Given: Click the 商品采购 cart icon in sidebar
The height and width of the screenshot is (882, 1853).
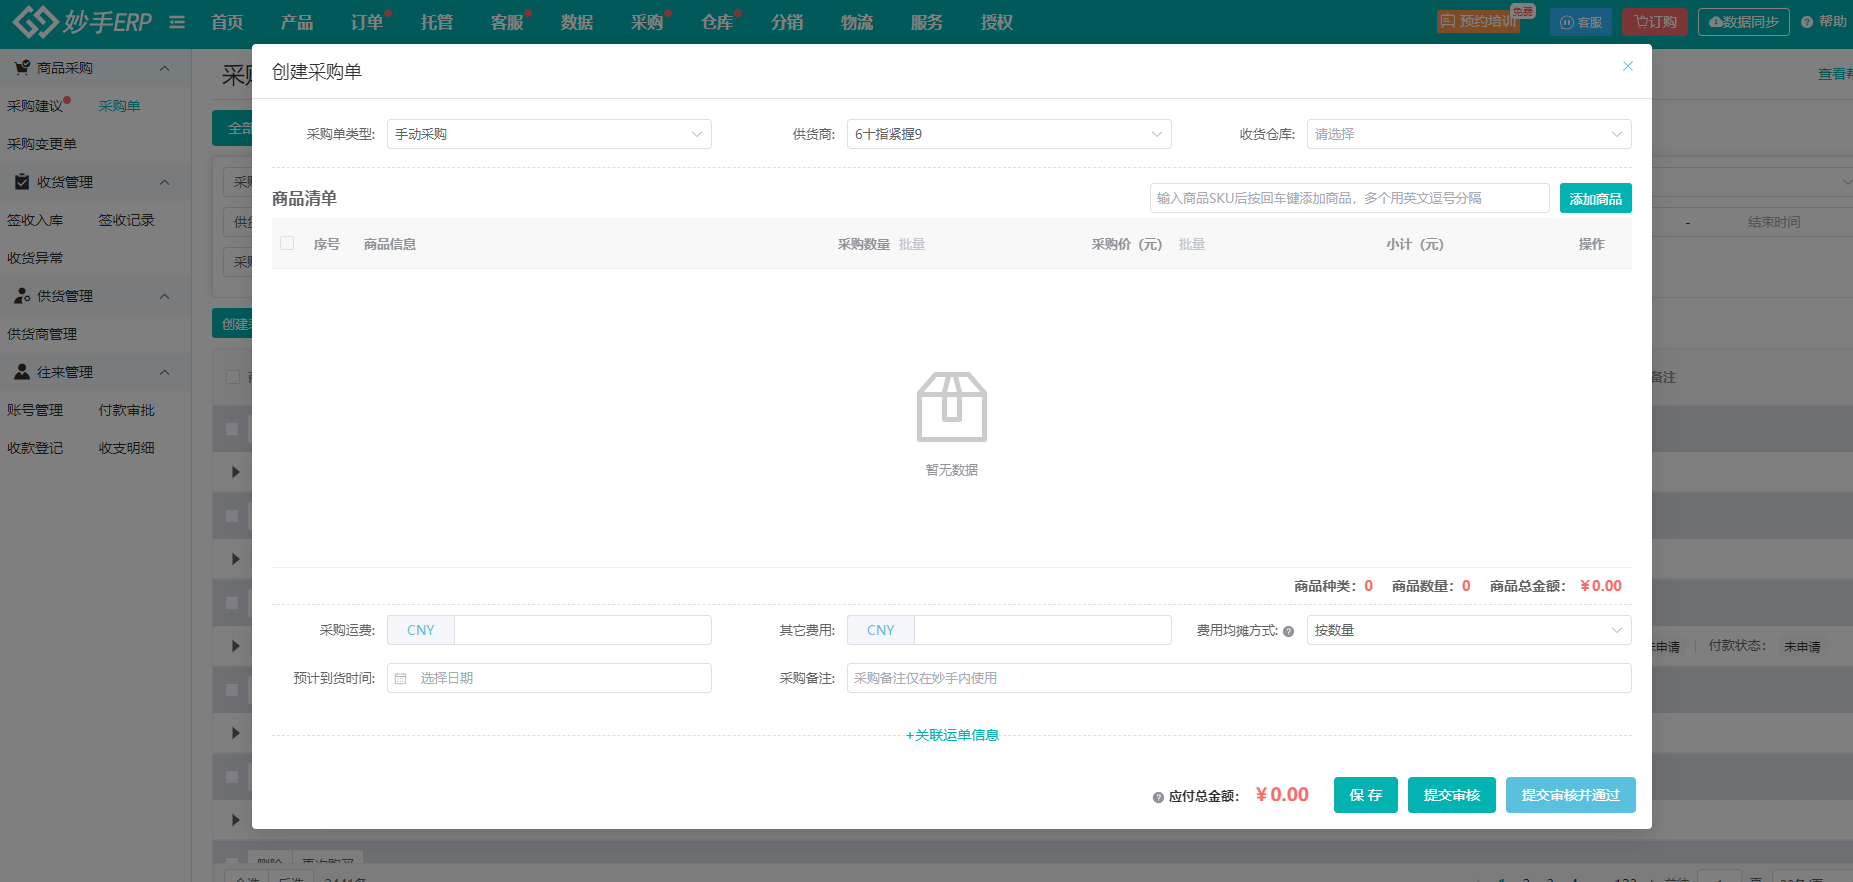Looking at the screenshot, I should [x=21, y=68].
